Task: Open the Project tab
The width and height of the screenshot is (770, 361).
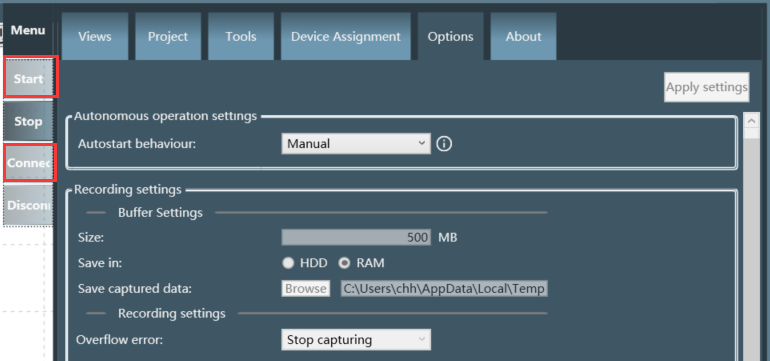Action: coord(168,36)
